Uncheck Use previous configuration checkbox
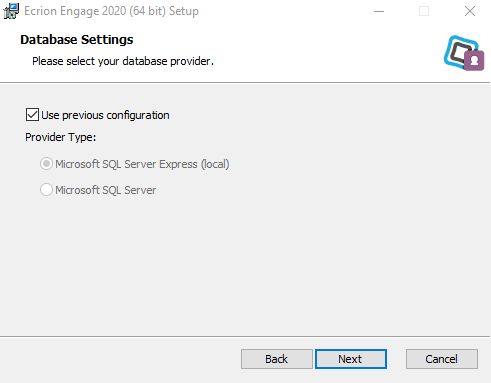491x383 pixels. point(32,115)
